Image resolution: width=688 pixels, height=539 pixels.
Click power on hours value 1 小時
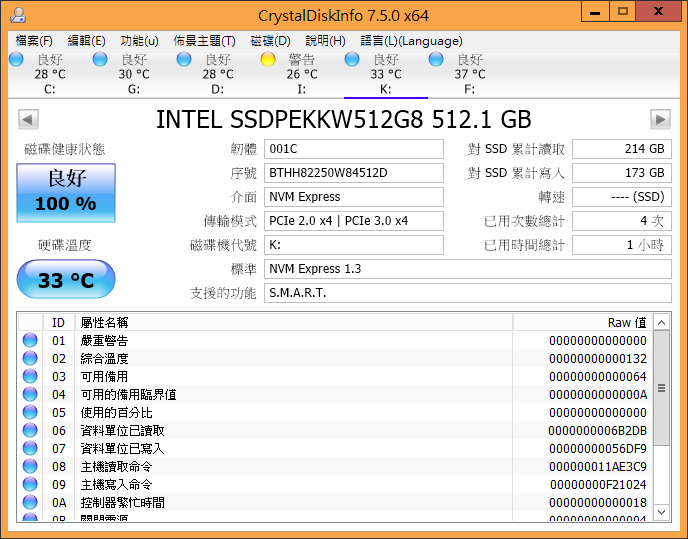coord(622,245)
